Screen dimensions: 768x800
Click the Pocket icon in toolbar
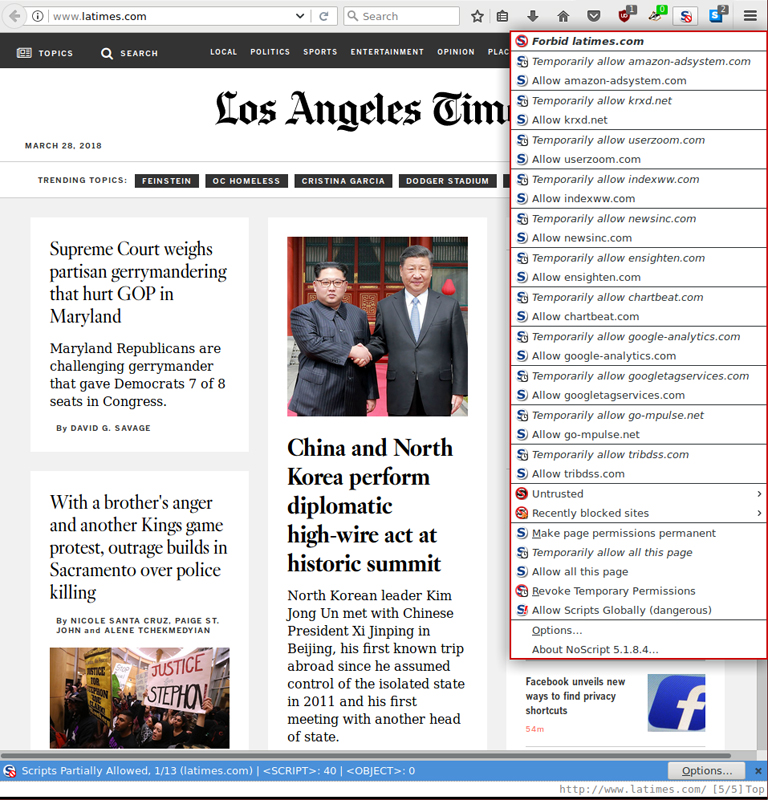594,16
